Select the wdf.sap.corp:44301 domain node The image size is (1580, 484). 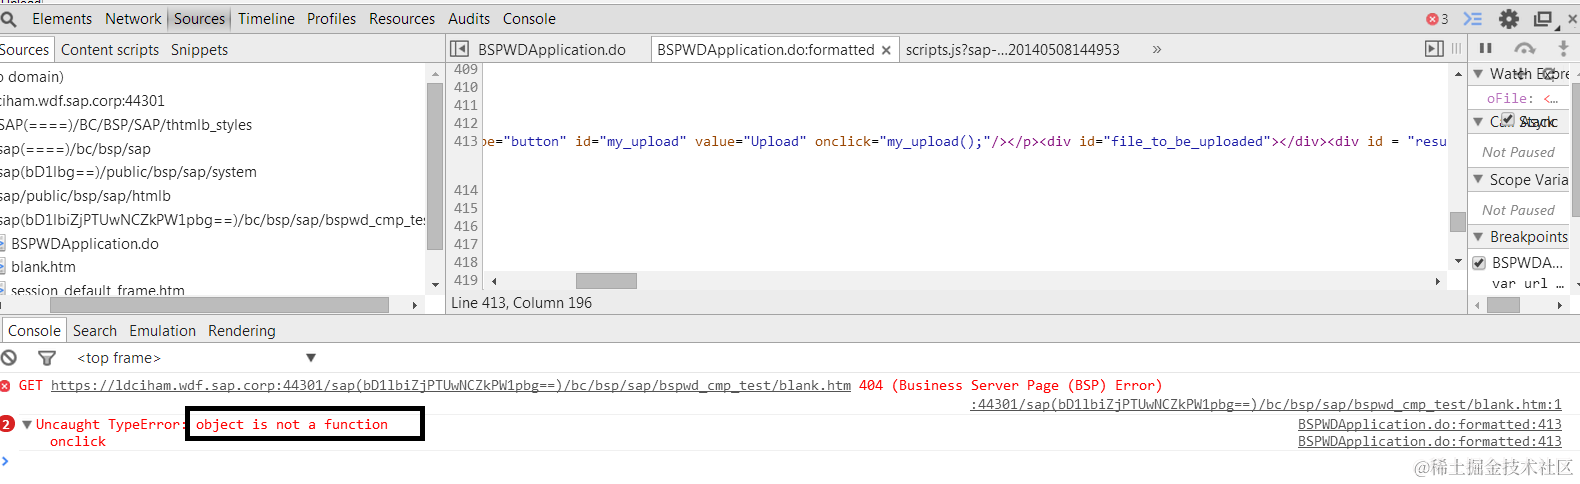click(82, 101)
